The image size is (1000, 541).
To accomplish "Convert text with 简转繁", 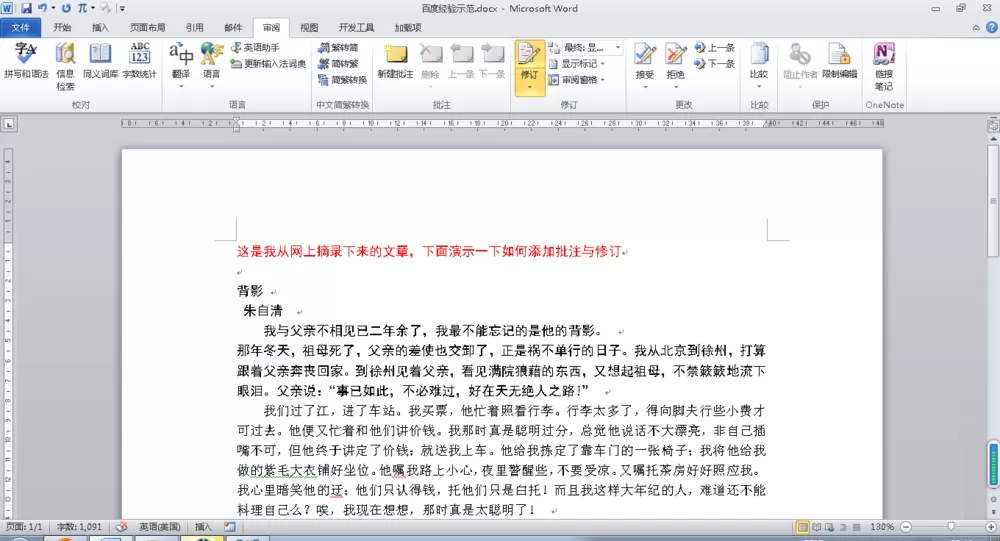I will click(x=339, y=63).
